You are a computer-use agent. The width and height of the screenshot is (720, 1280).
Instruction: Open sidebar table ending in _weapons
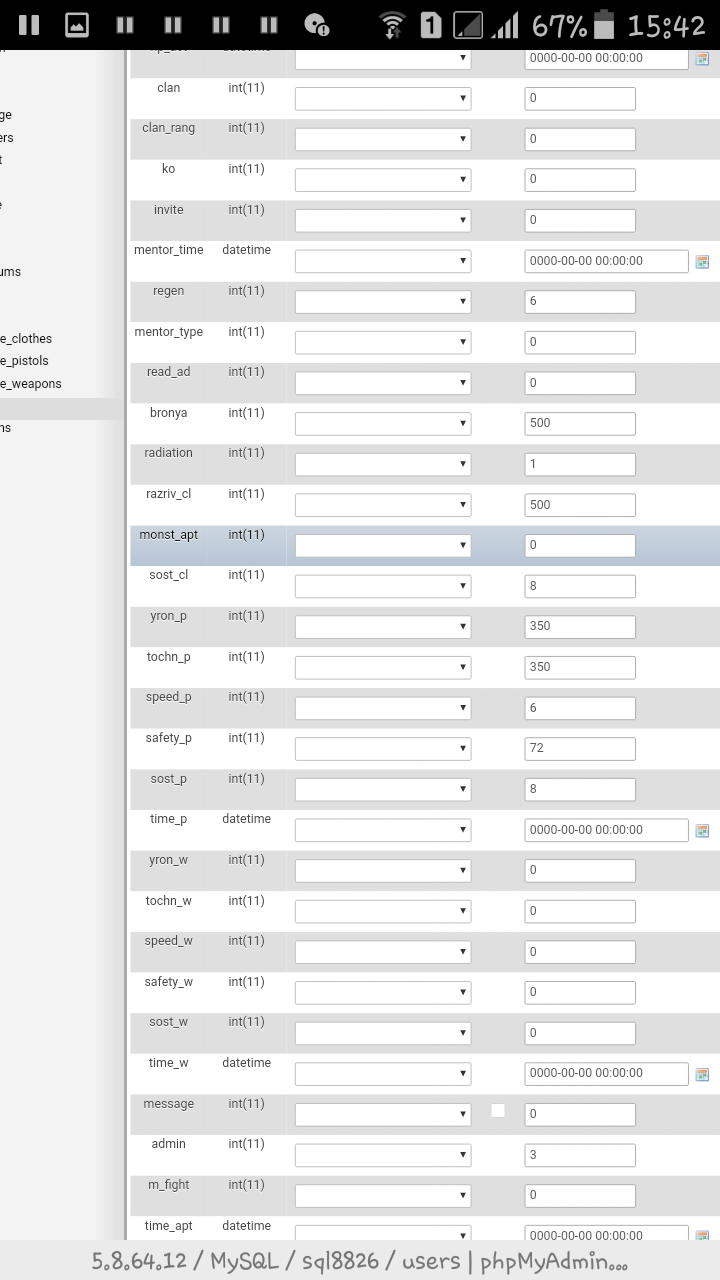point(31,384)
